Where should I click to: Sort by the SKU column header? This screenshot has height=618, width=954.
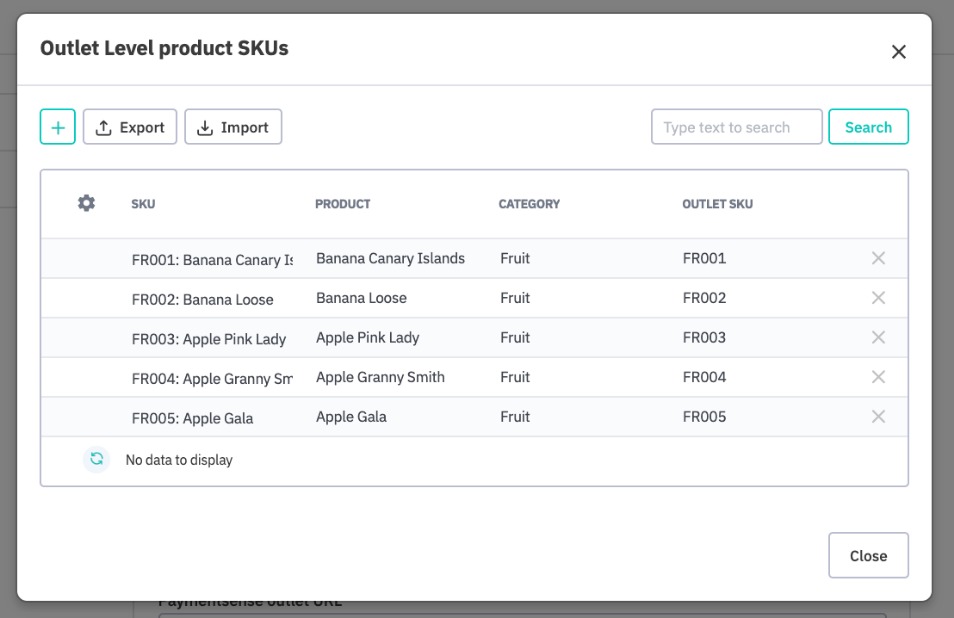[x=143, y=204]
